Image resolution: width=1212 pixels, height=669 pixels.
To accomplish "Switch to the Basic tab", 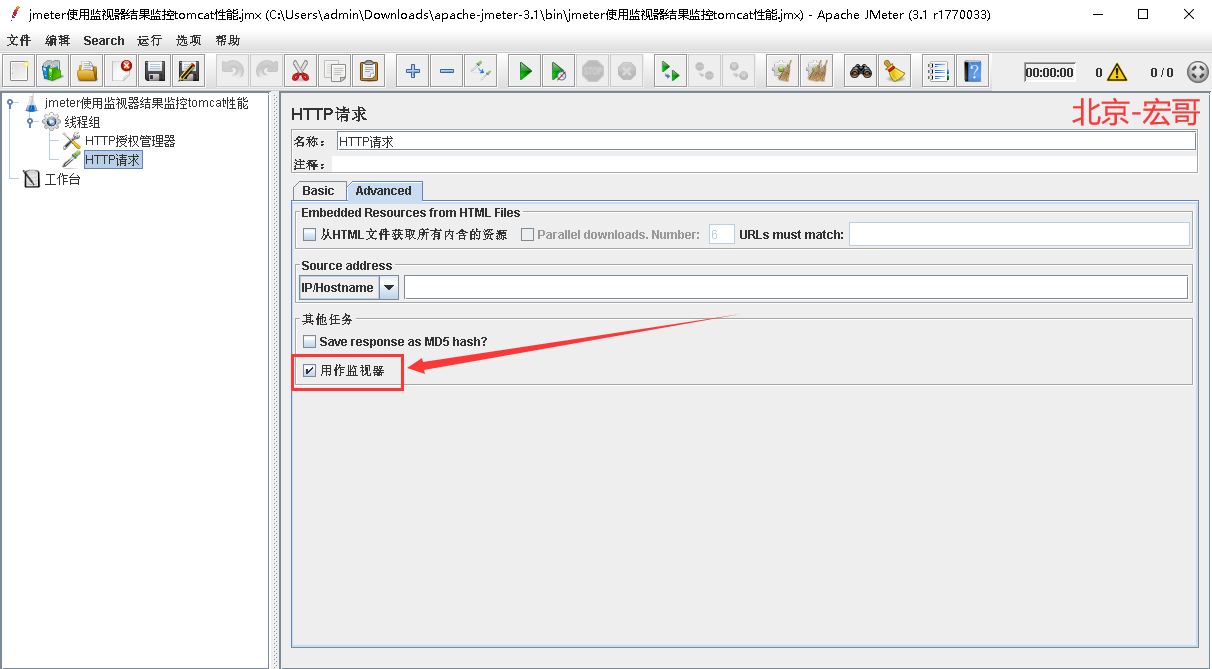I will click(x=319, y=191).
